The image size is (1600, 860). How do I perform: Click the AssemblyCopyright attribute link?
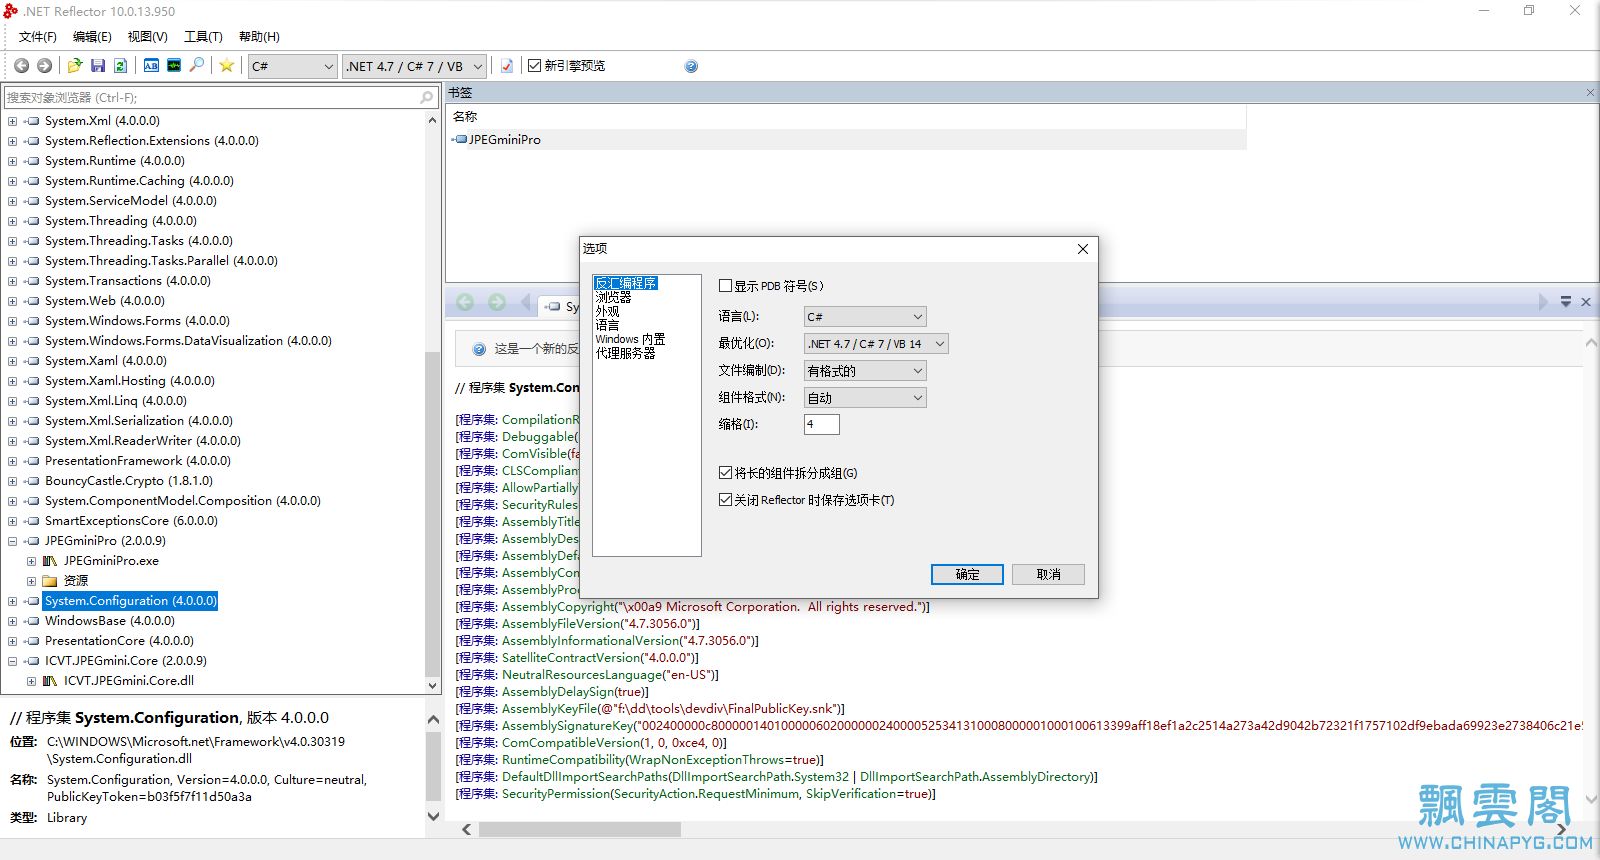coord(558,607)
